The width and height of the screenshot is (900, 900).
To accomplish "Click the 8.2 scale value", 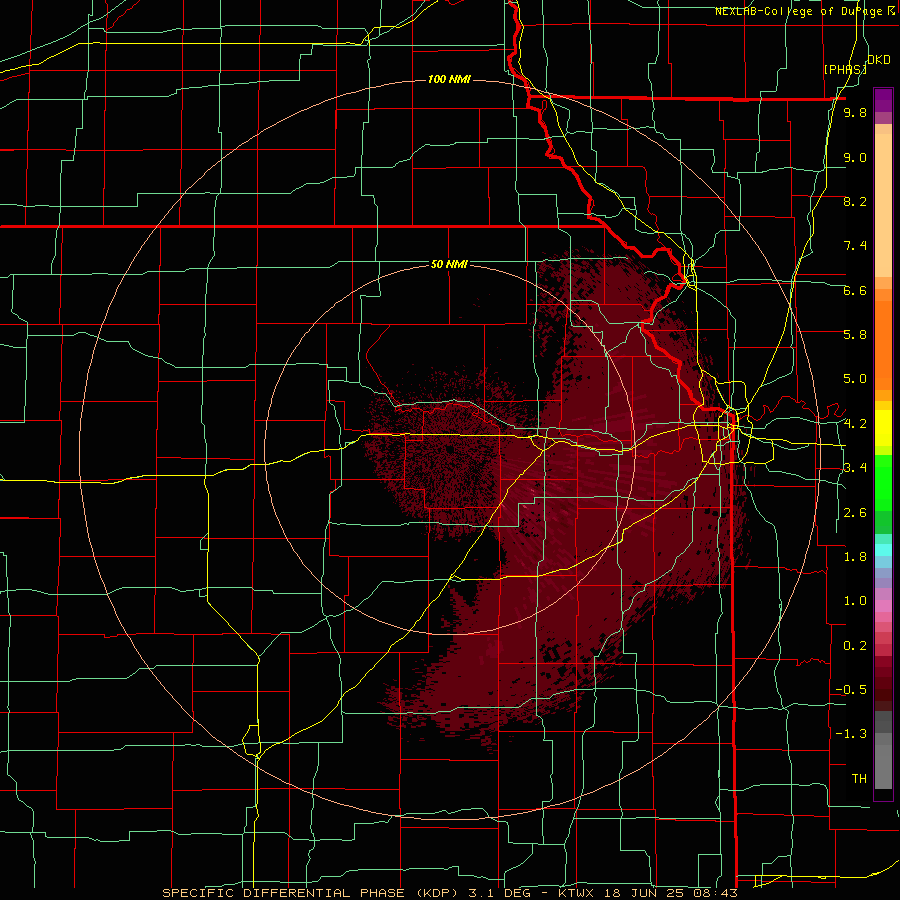I will click(x=855, y=201).
